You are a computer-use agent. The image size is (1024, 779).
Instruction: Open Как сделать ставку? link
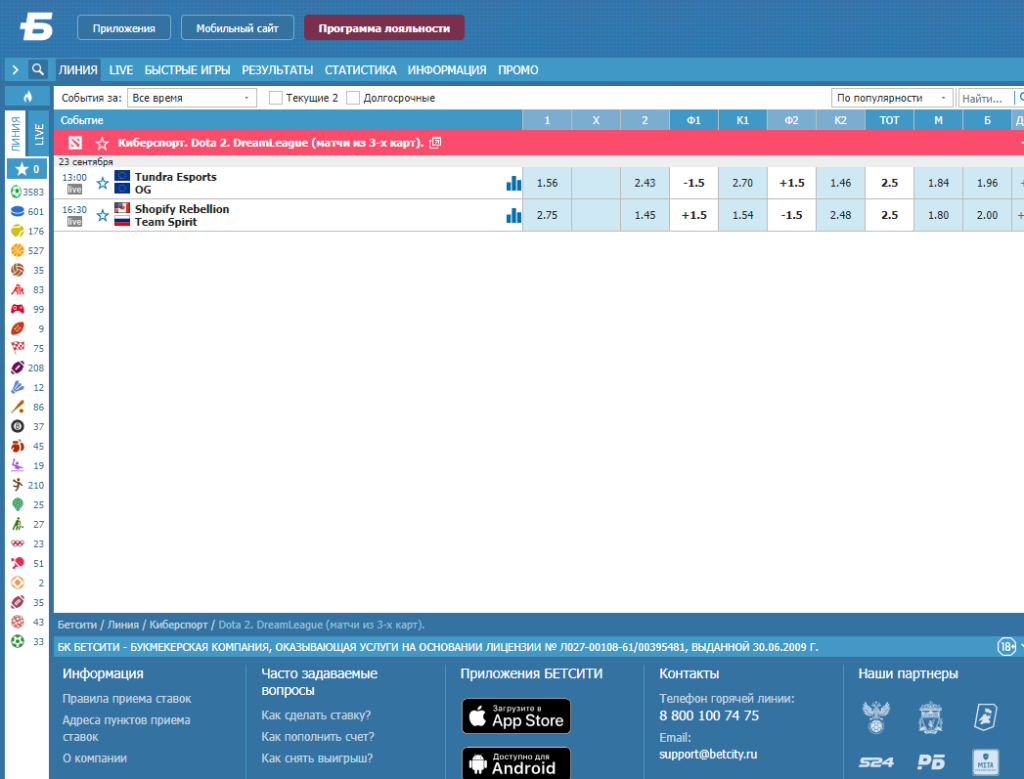(x=316, y=715)
